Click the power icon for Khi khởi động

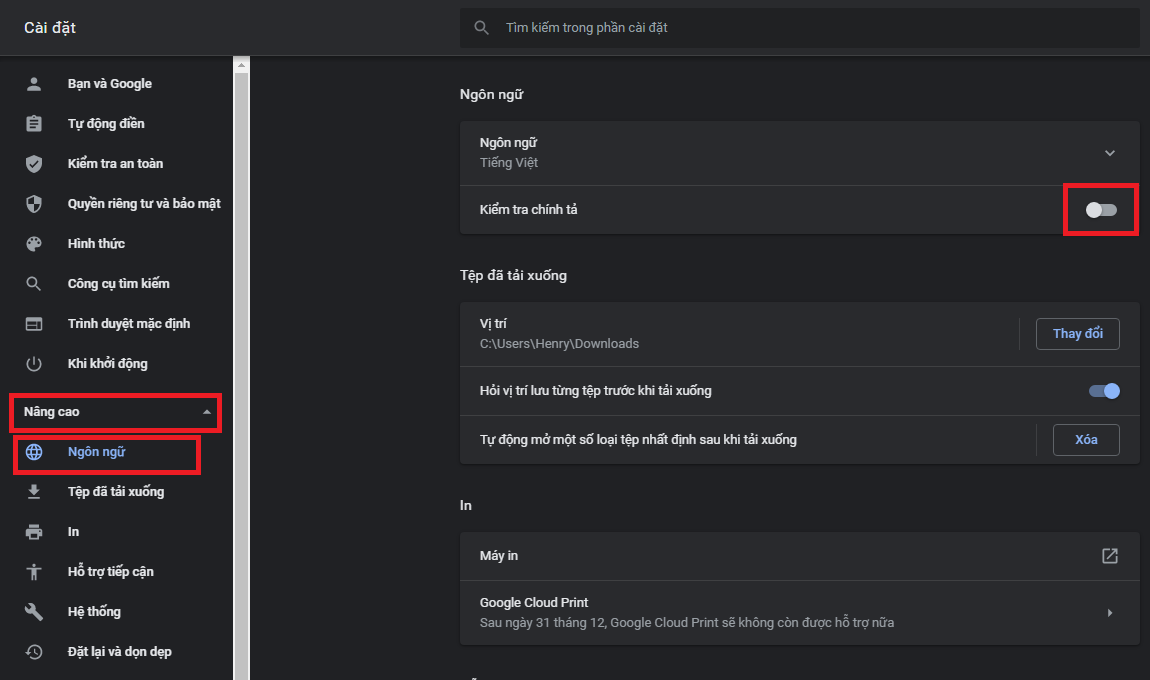coord(34,364)
